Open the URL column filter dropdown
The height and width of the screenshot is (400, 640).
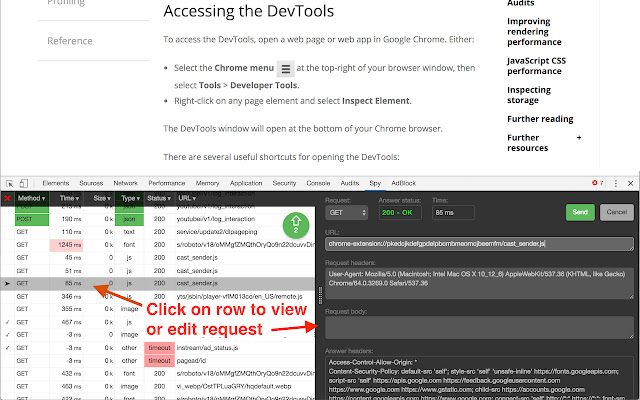pos(187,198)
